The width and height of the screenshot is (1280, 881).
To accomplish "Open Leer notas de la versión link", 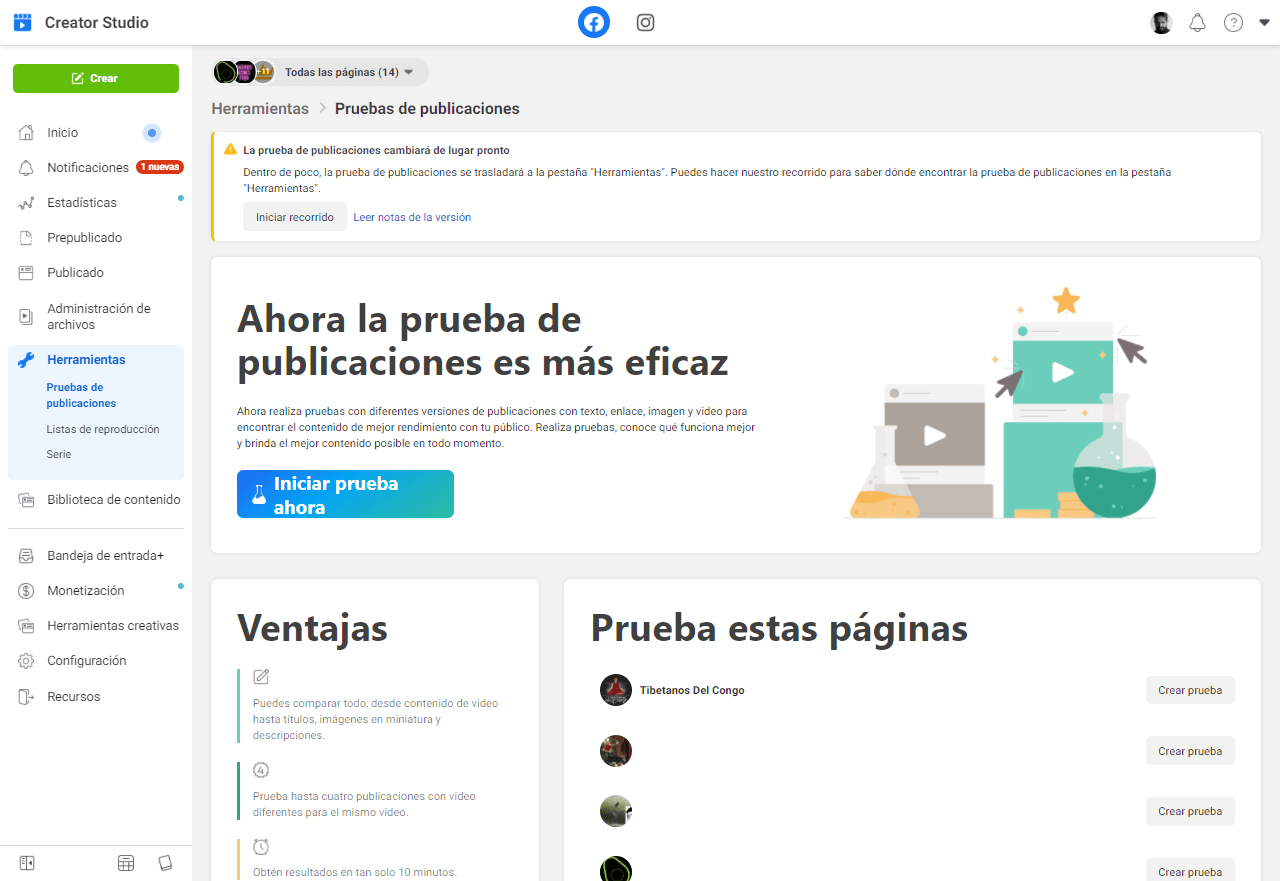I will pos(412,216).
